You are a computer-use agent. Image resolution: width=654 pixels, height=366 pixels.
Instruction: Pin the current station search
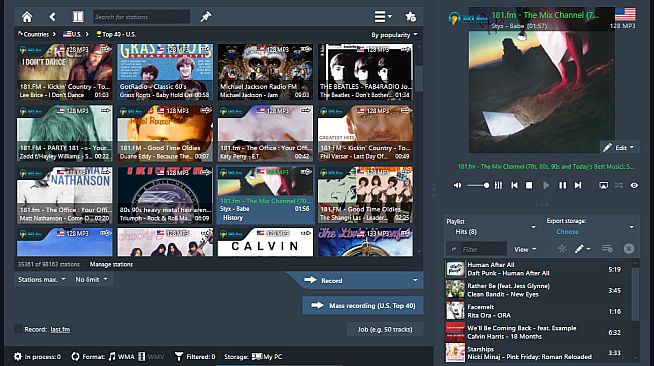(206, 17)
